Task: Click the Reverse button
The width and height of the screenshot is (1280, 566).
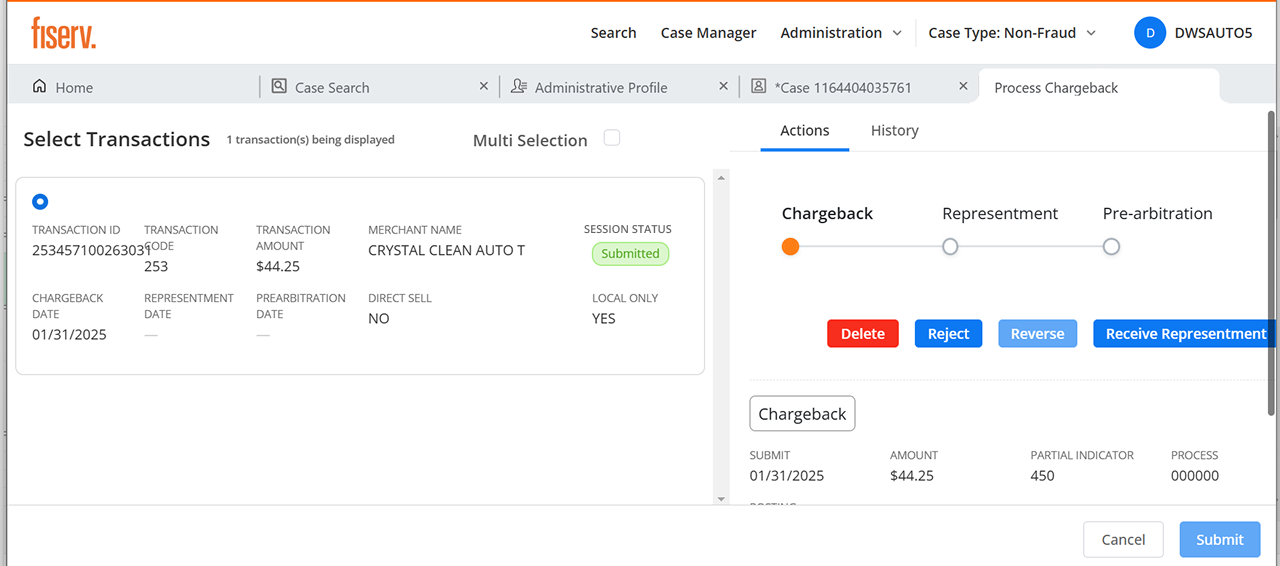Action: click(x=1037, y=334)
